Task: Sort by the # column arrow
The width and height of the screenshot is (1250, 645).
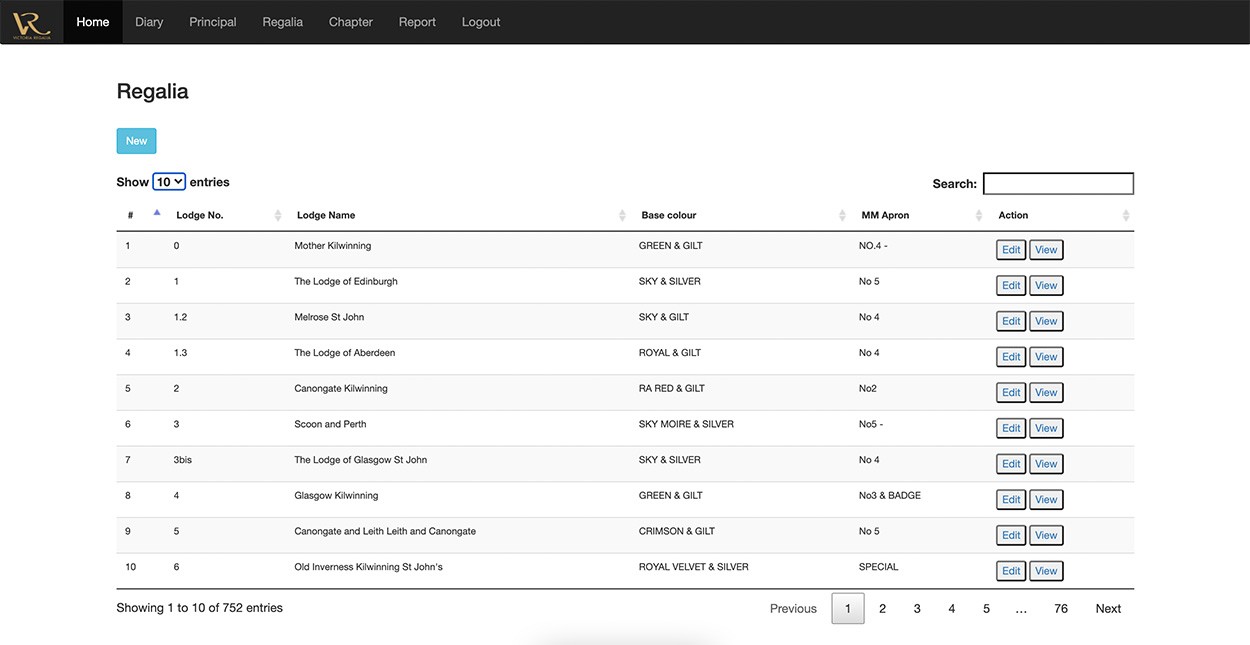Action: click(x=156, y=213)
